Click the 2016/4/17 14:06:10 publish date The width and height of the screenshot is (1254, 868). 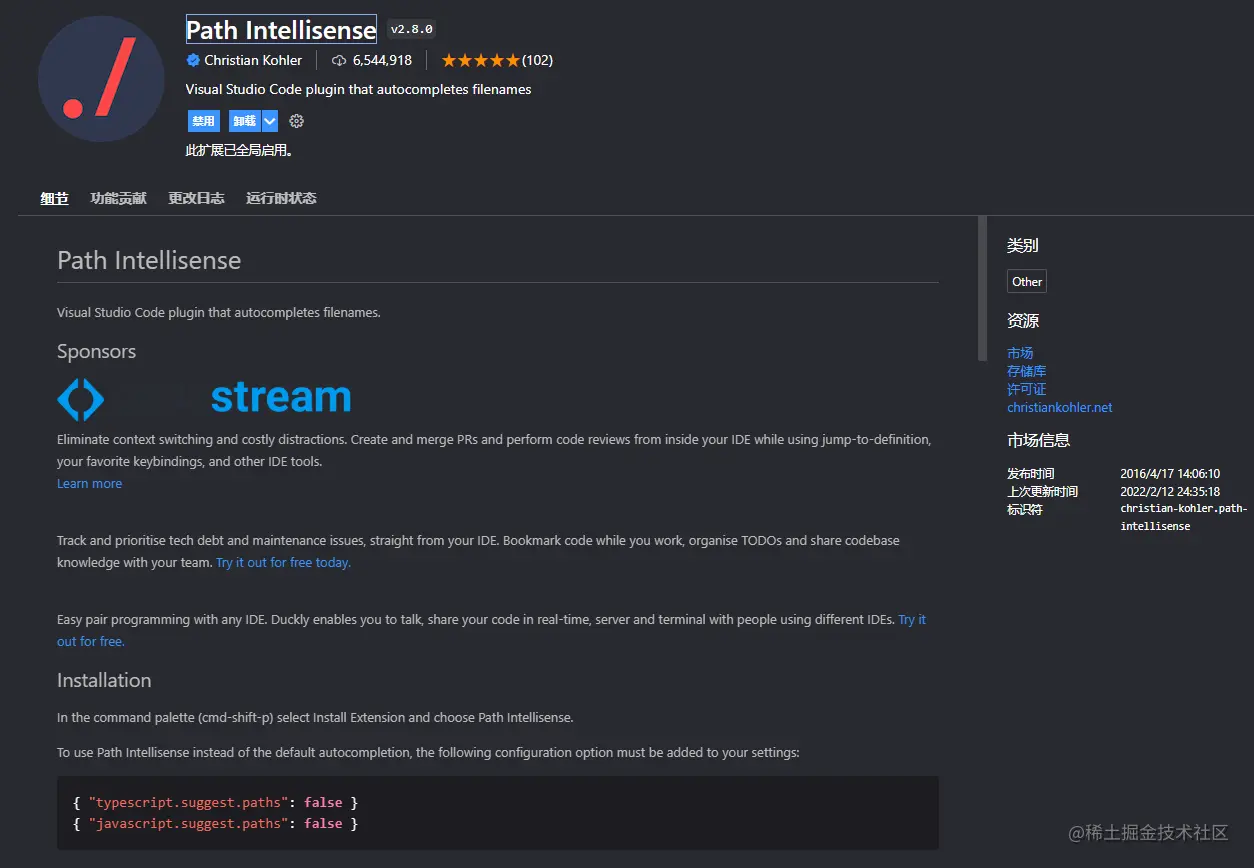[x=1170, y=474]
